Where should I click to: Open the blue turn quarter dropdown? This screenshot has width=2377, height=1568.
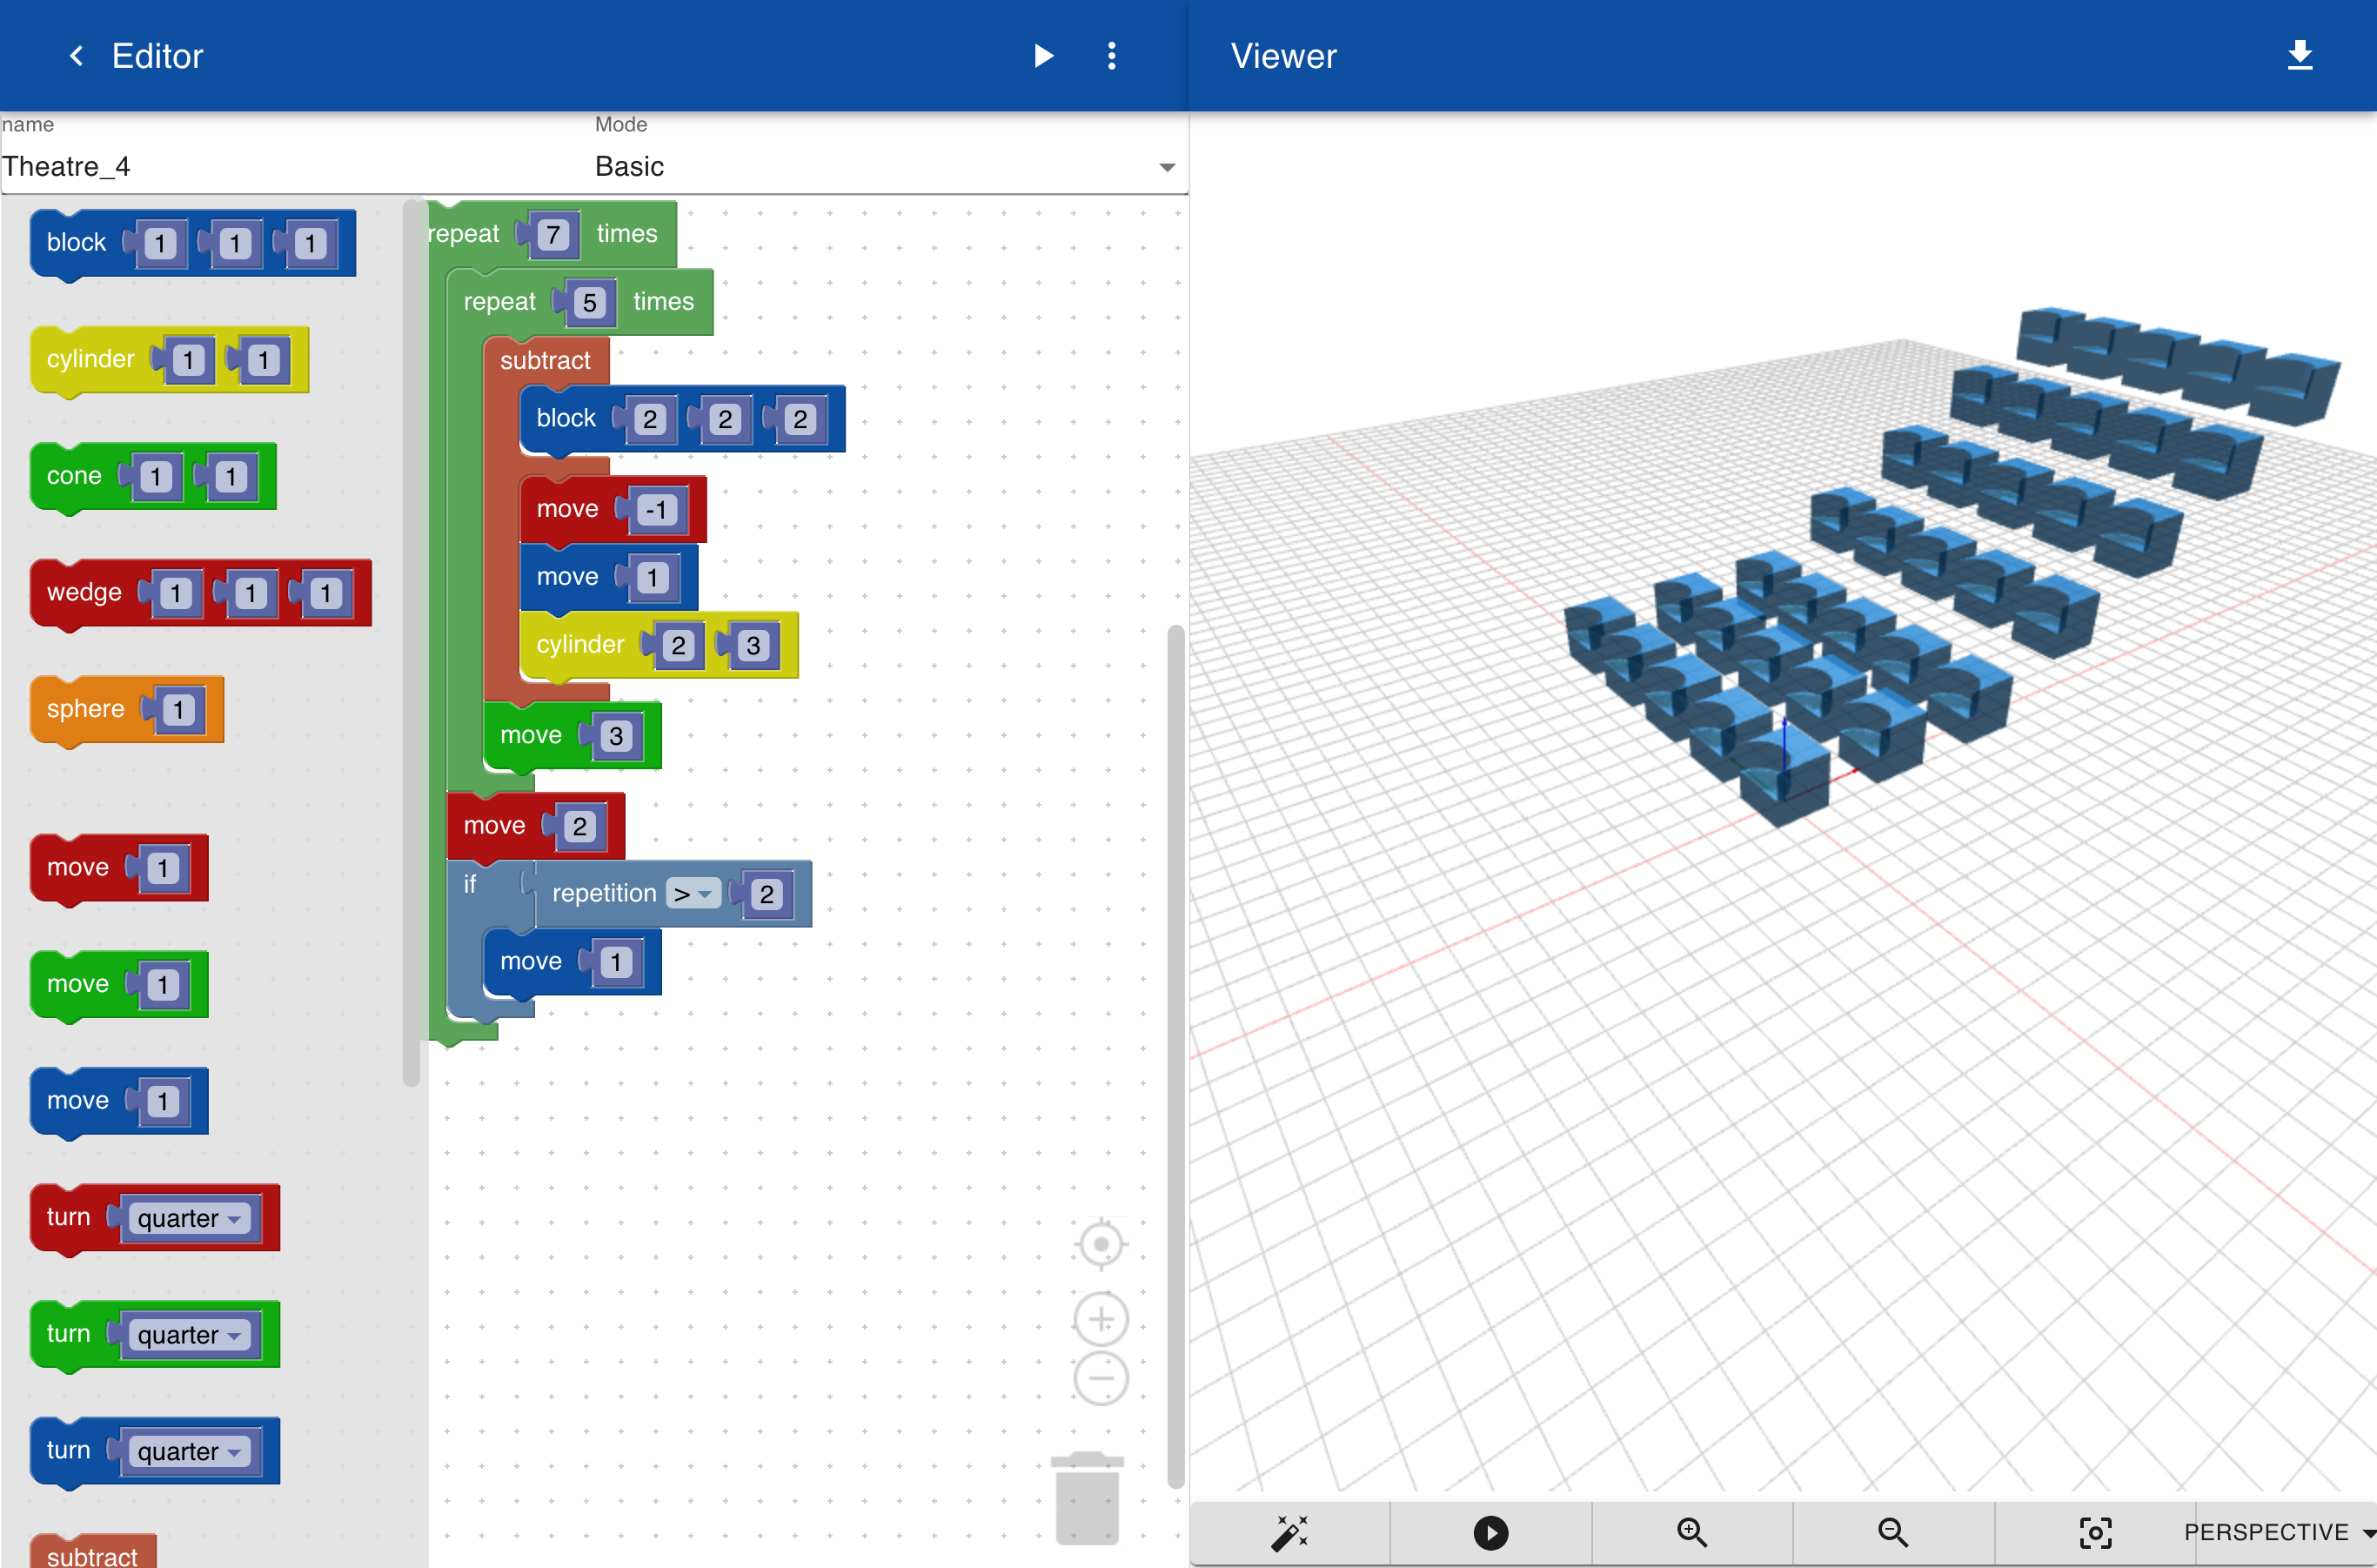point(190,1451)
